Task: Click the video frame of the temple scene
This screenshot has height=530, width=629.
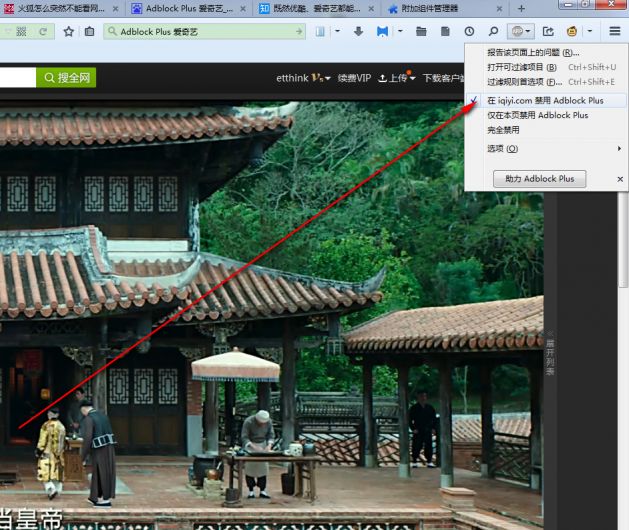Action: 272,315
